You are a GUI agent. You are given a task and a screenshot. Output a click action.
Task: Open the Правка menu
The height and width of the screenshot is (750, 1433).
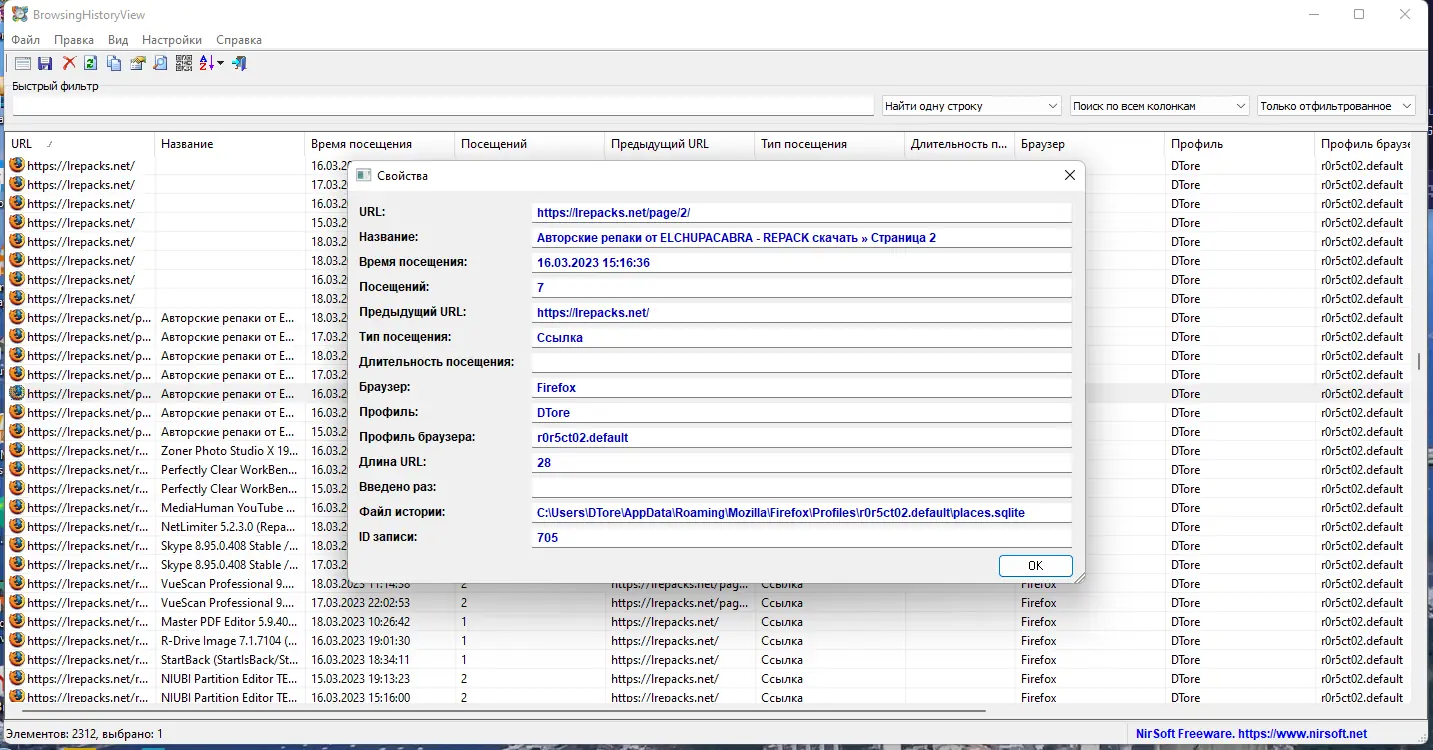coord(74,40)
